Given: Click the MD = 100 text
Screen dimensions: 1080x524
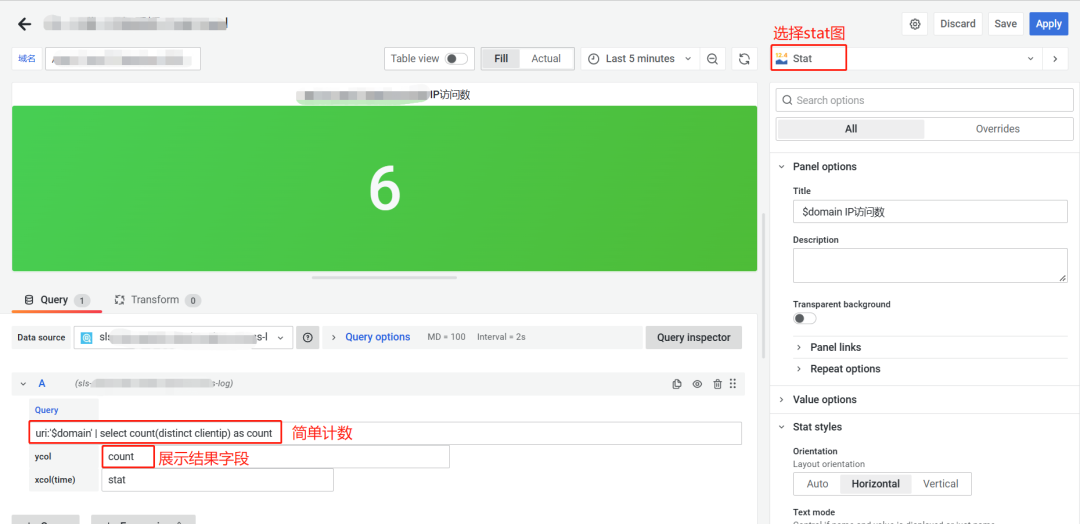Looking at the screenshot, I should coord(446,337).
